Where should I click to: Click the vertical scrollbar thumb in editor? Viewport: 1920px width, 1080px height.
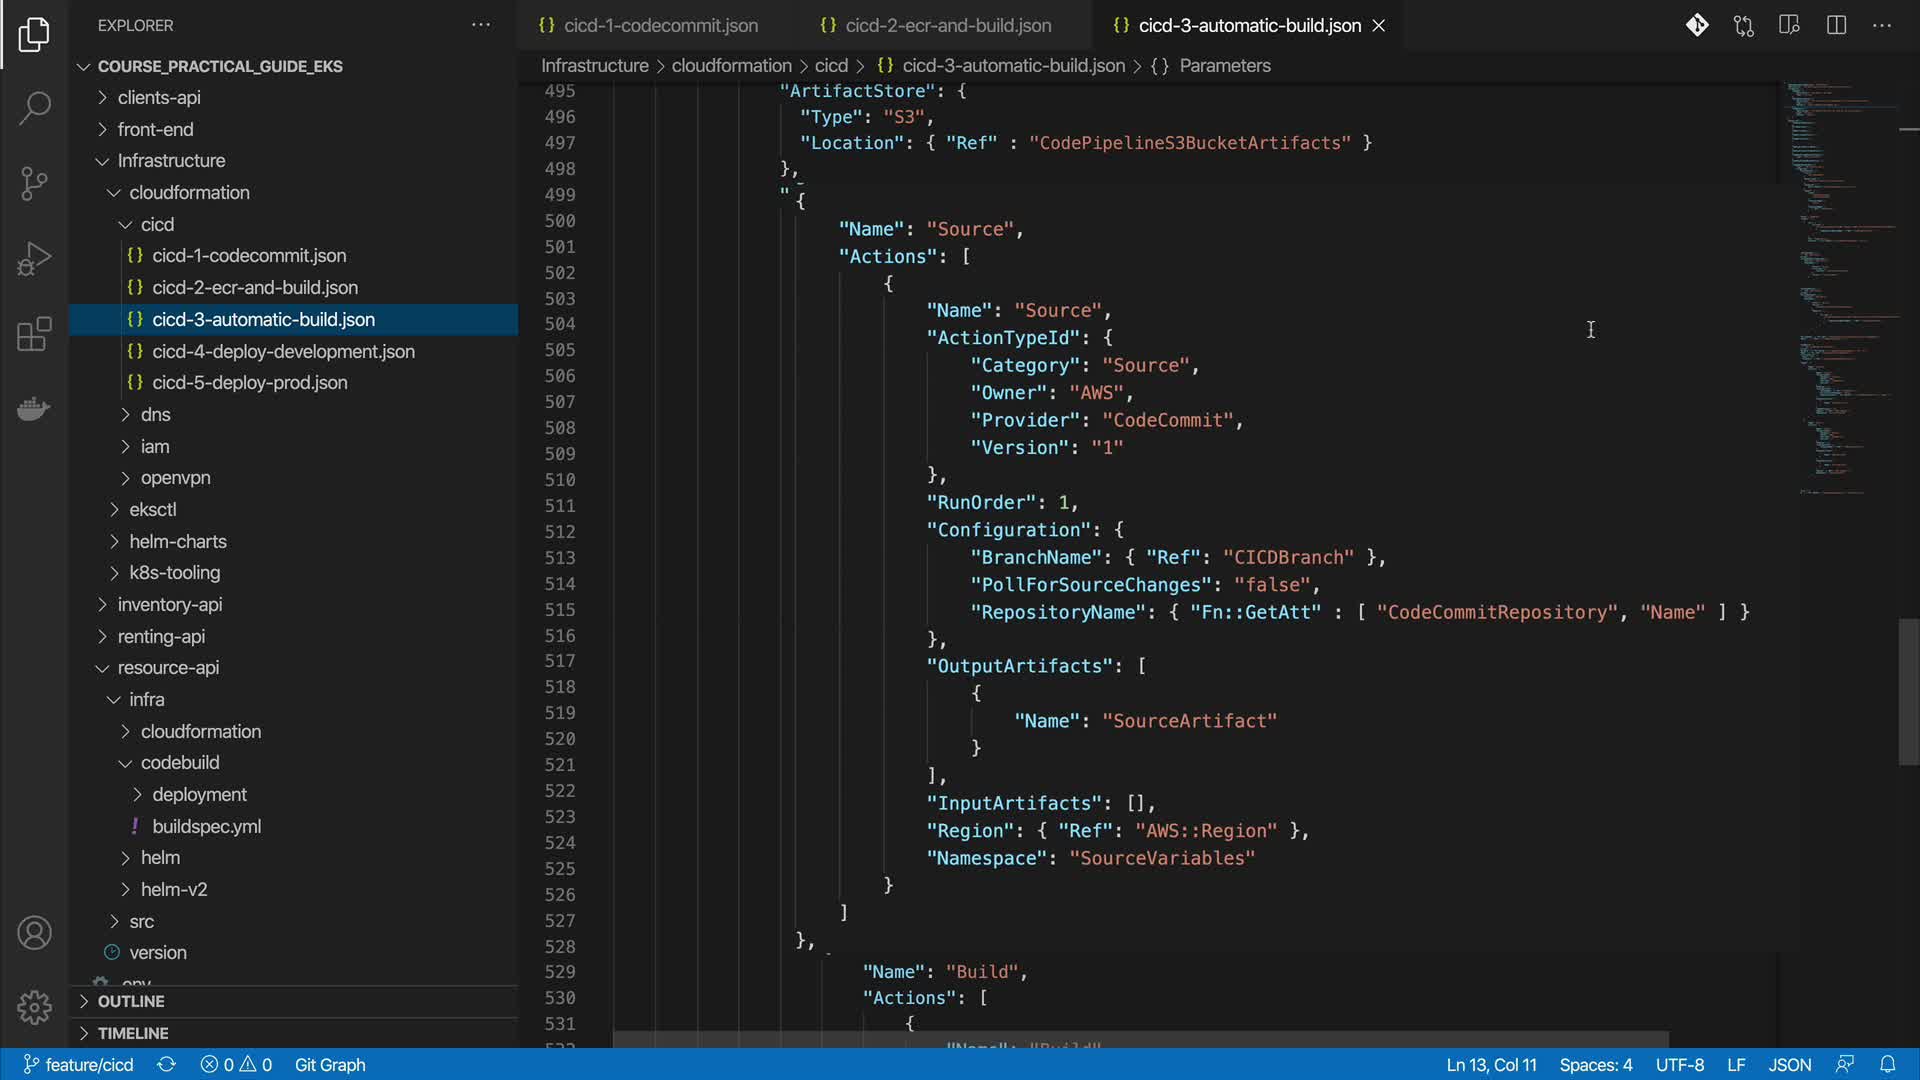click(x=1908, y=692)
